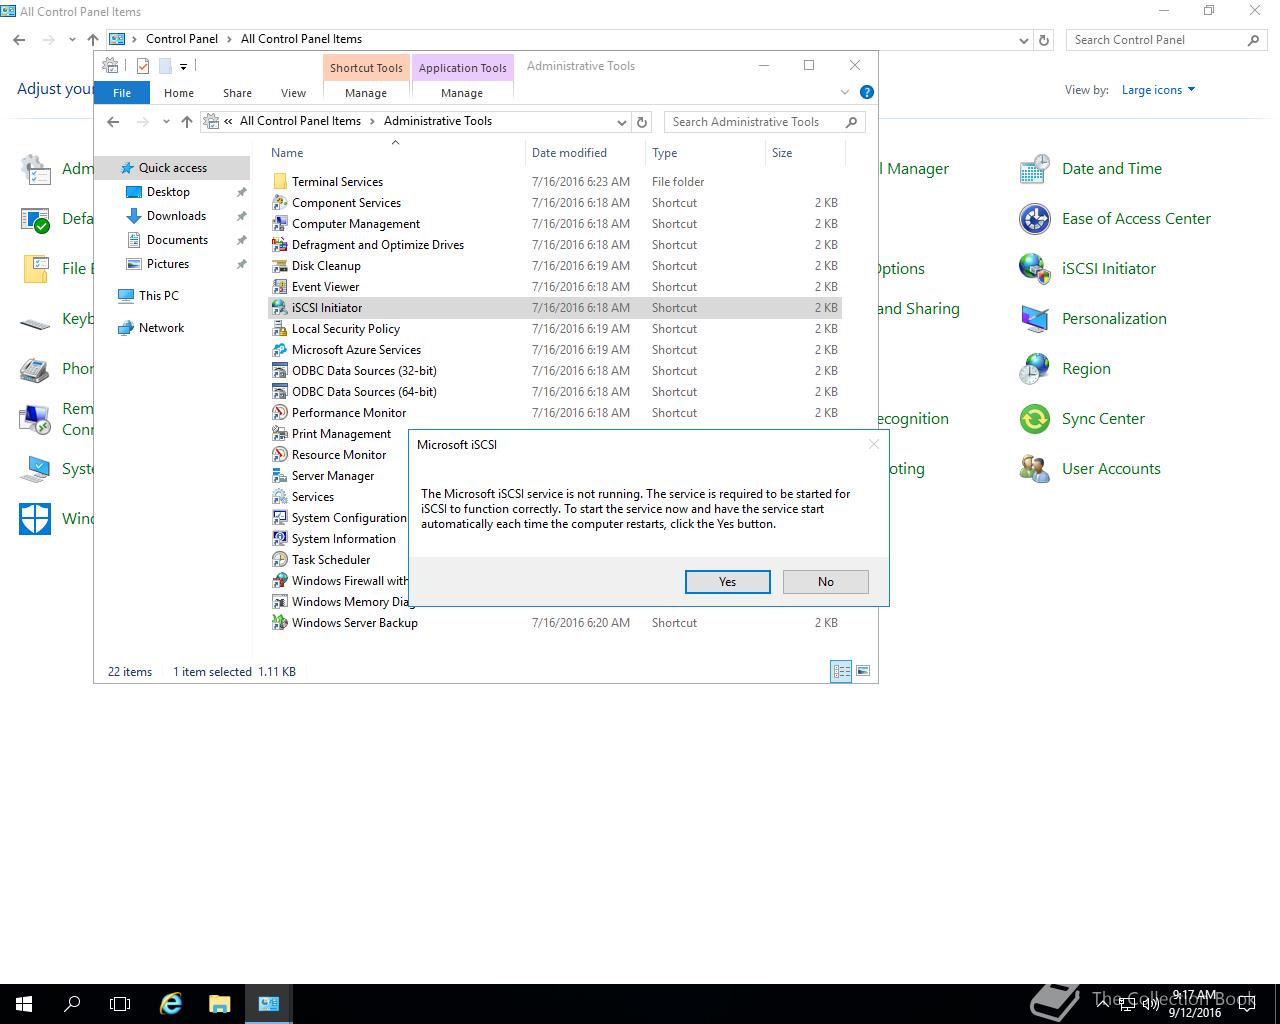Open the View ribbon tab

293,93
